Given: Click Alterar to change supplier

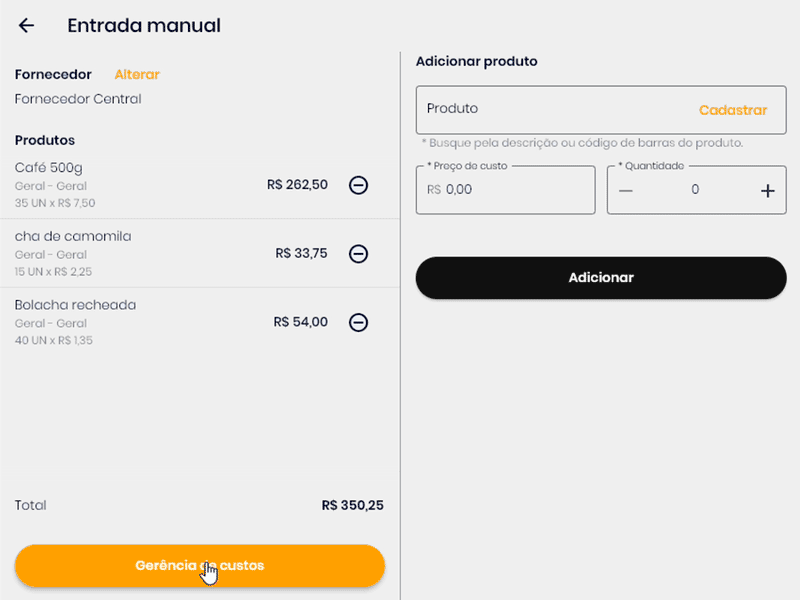Looking at the screenshot, I should (137, 74).
